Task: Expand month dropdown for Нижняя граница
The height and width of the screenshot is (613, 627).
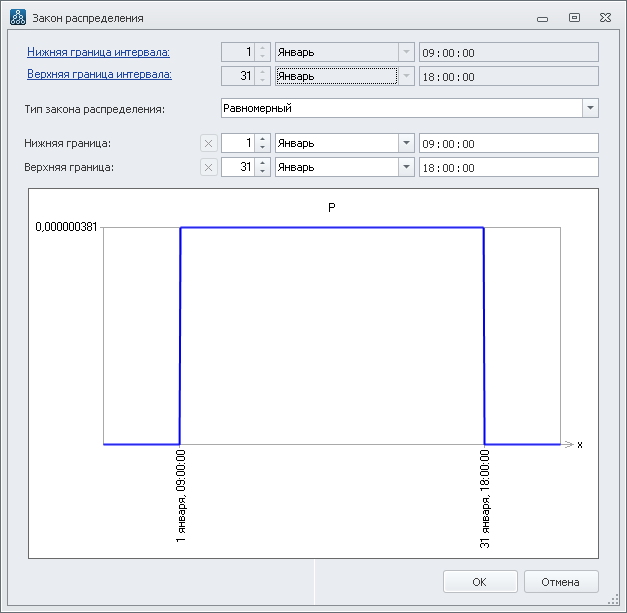Action: click(406, 143)
